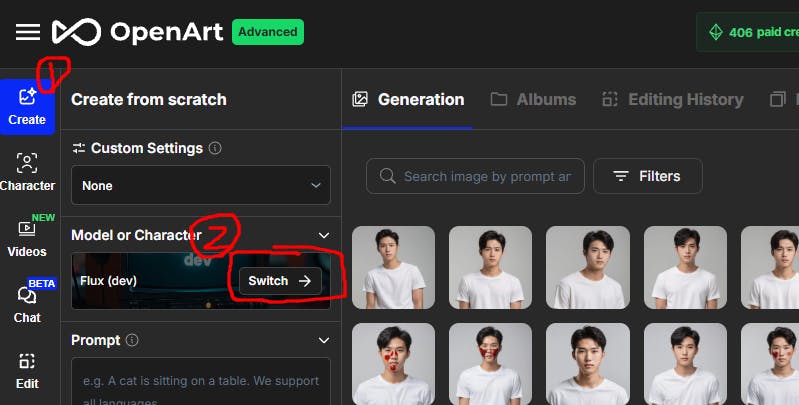Click the Switch model button
The width and height of the screenshot is (799, 405).
(x=280, y=281)
